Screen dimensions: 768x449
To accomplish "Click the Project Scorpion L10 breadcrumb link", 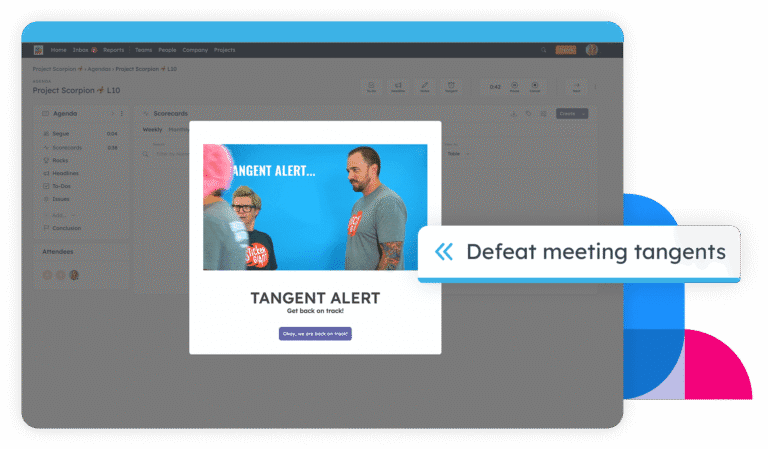I will point(146,69).
